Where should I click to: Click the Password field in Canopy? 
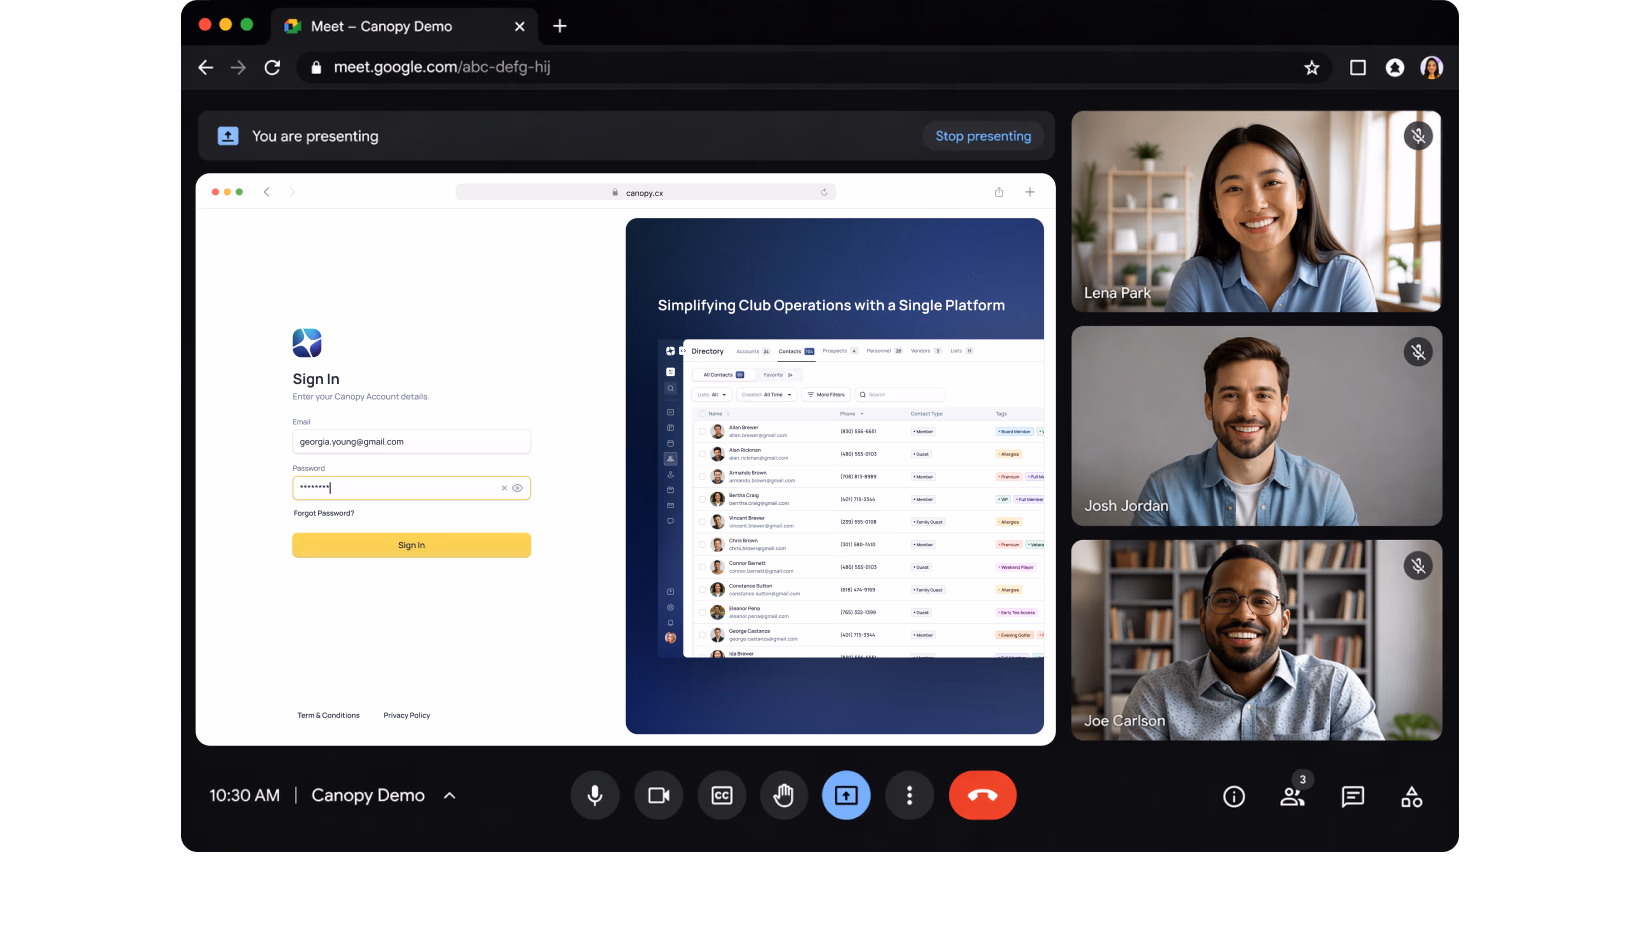[x=411, y=488]
